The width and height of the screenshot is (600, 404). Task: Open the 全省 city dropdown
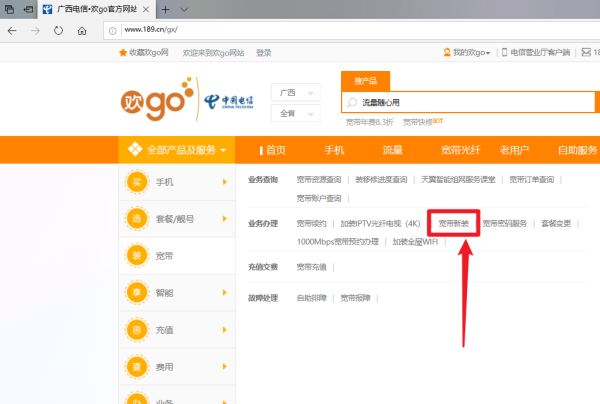(294, 114)
